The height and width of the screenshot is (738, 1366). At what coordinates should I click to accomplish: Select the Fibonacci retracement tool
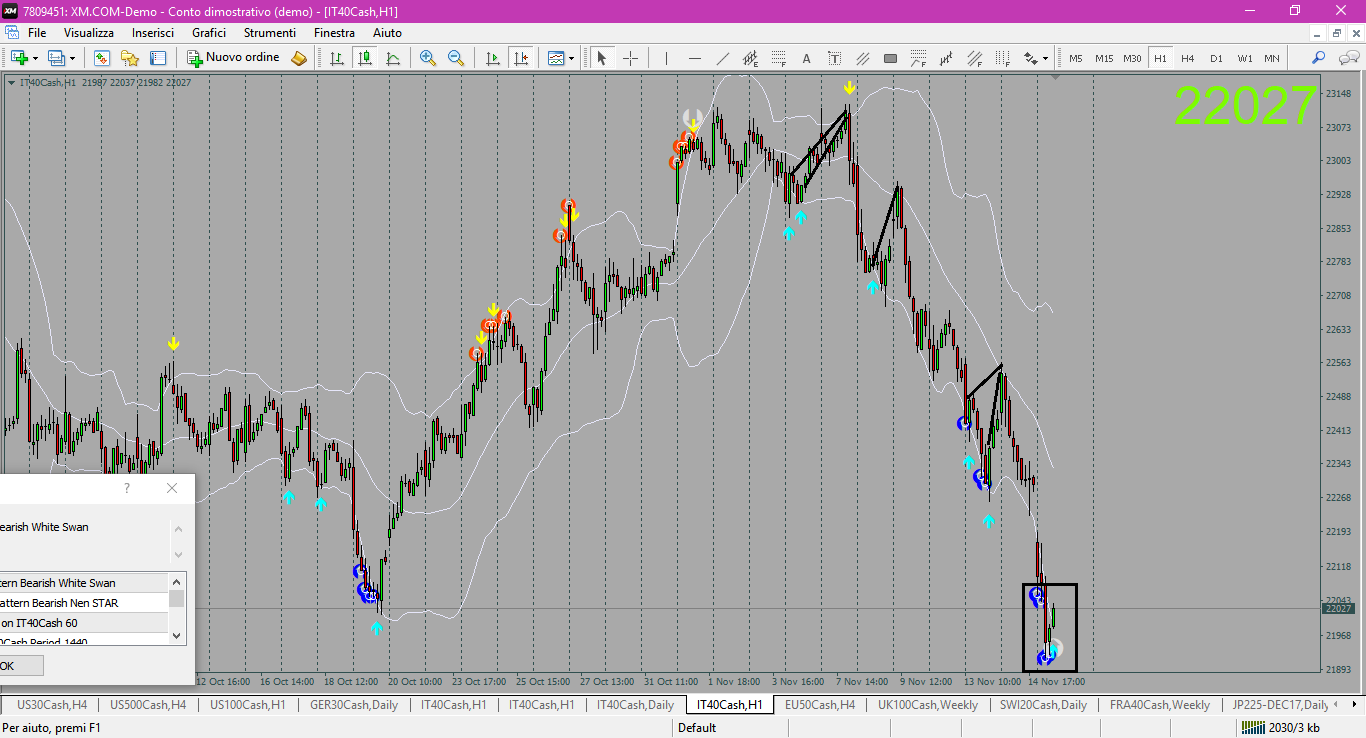pos(779,58)
